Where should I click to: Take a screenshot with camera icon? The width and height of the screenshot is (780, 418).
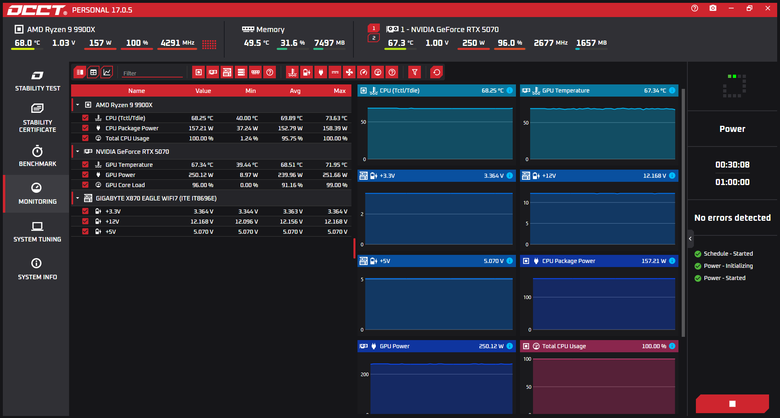click(x=713, y=8)
